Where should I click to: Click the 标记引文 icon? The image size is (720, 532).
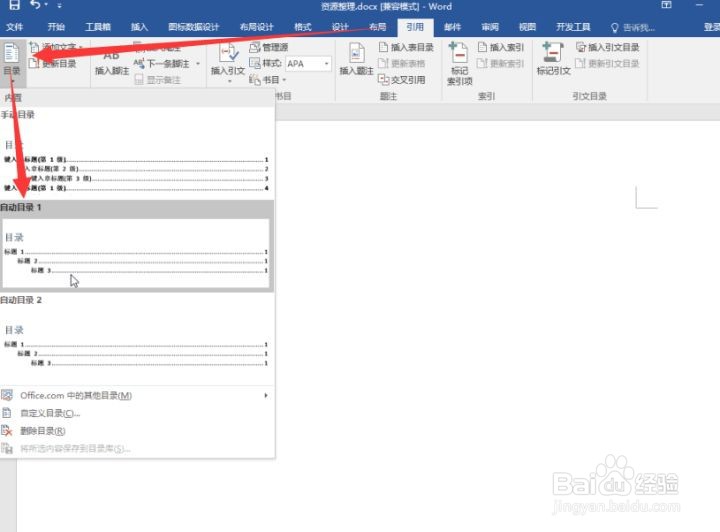pos(553,53)
